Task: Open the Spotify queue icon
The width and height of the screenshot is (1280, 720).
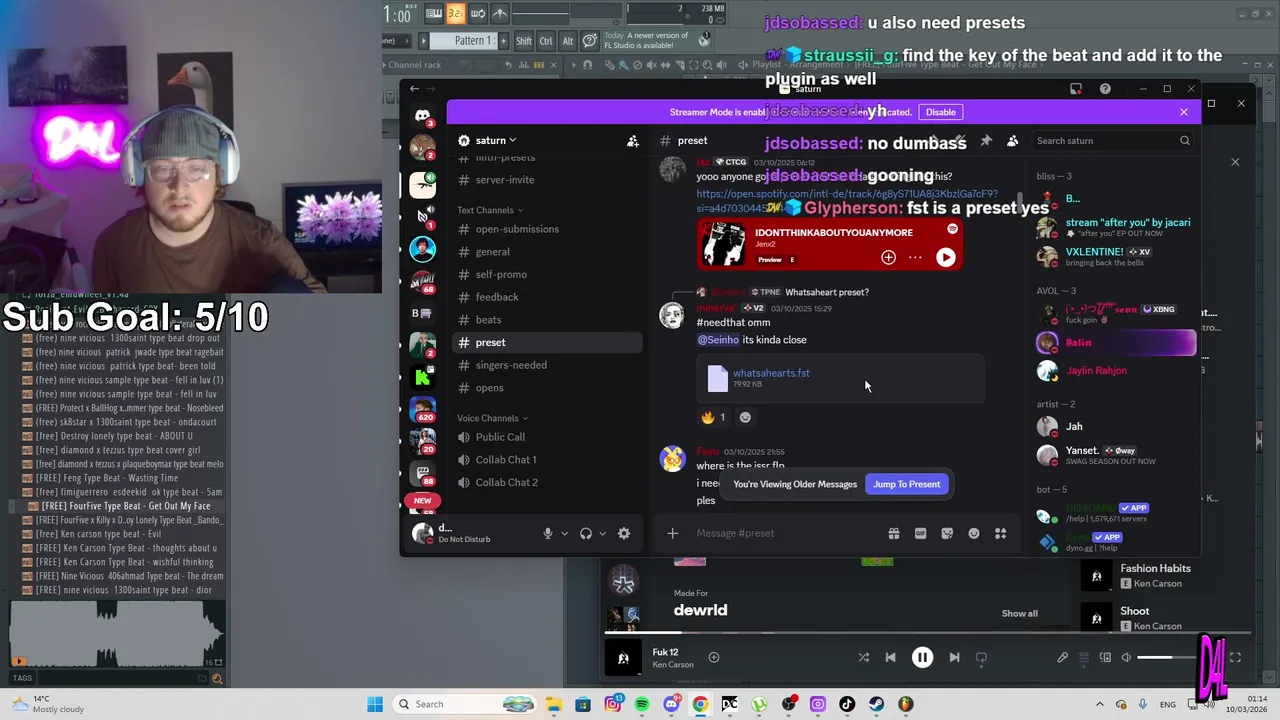Action: click(x=1084, y=658)
